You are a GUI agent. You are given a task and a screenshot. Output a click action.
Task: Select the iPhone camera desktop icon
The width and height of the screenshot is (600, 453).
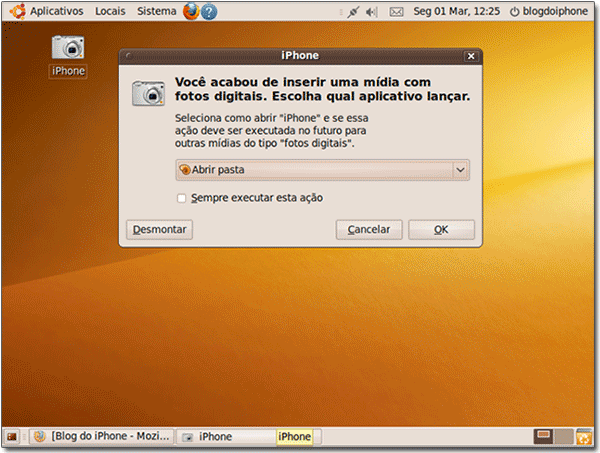pos(68,47)
